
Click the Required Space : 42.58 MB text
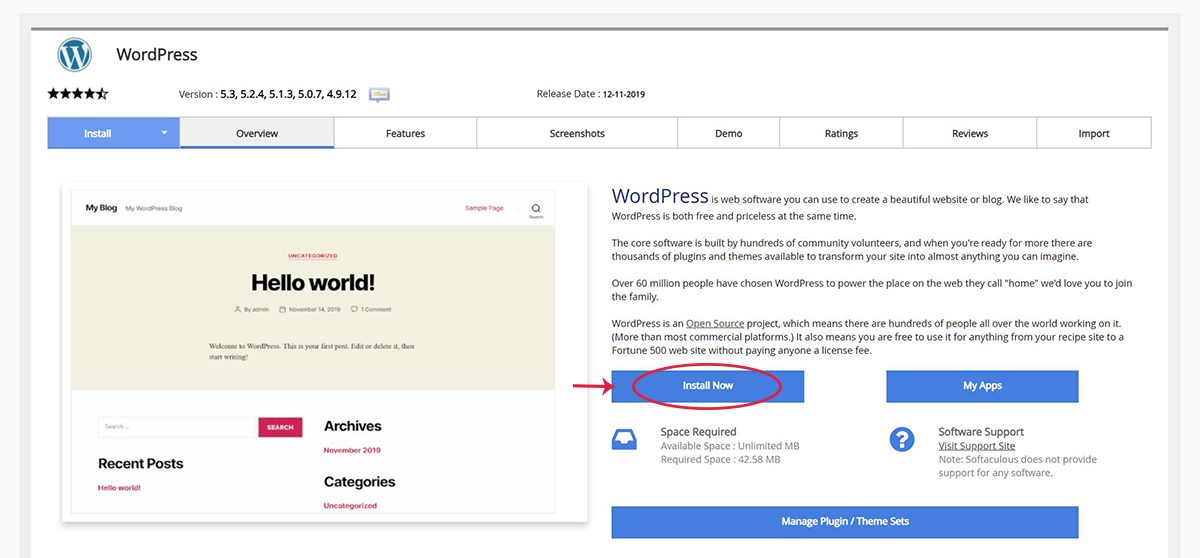pos(721,460)
